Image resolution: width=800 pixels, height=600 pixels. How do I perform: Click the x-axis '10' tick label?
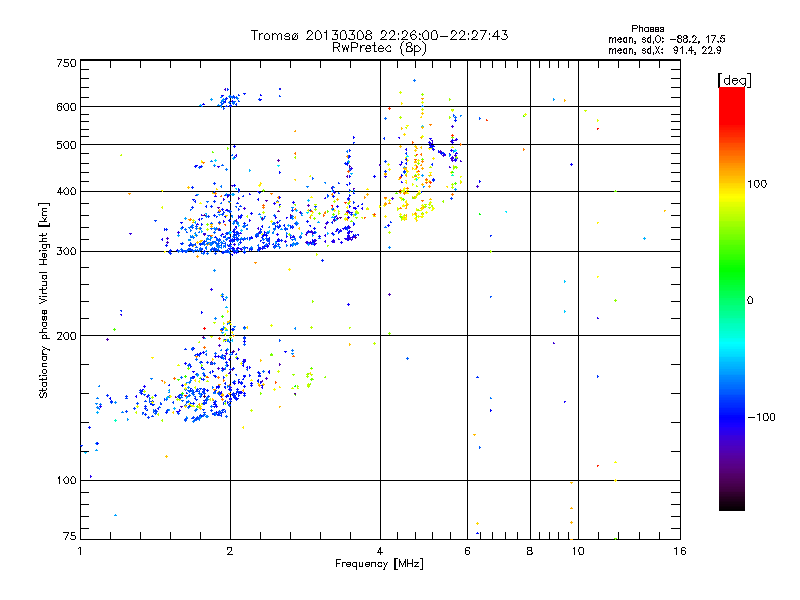(578, 551)
